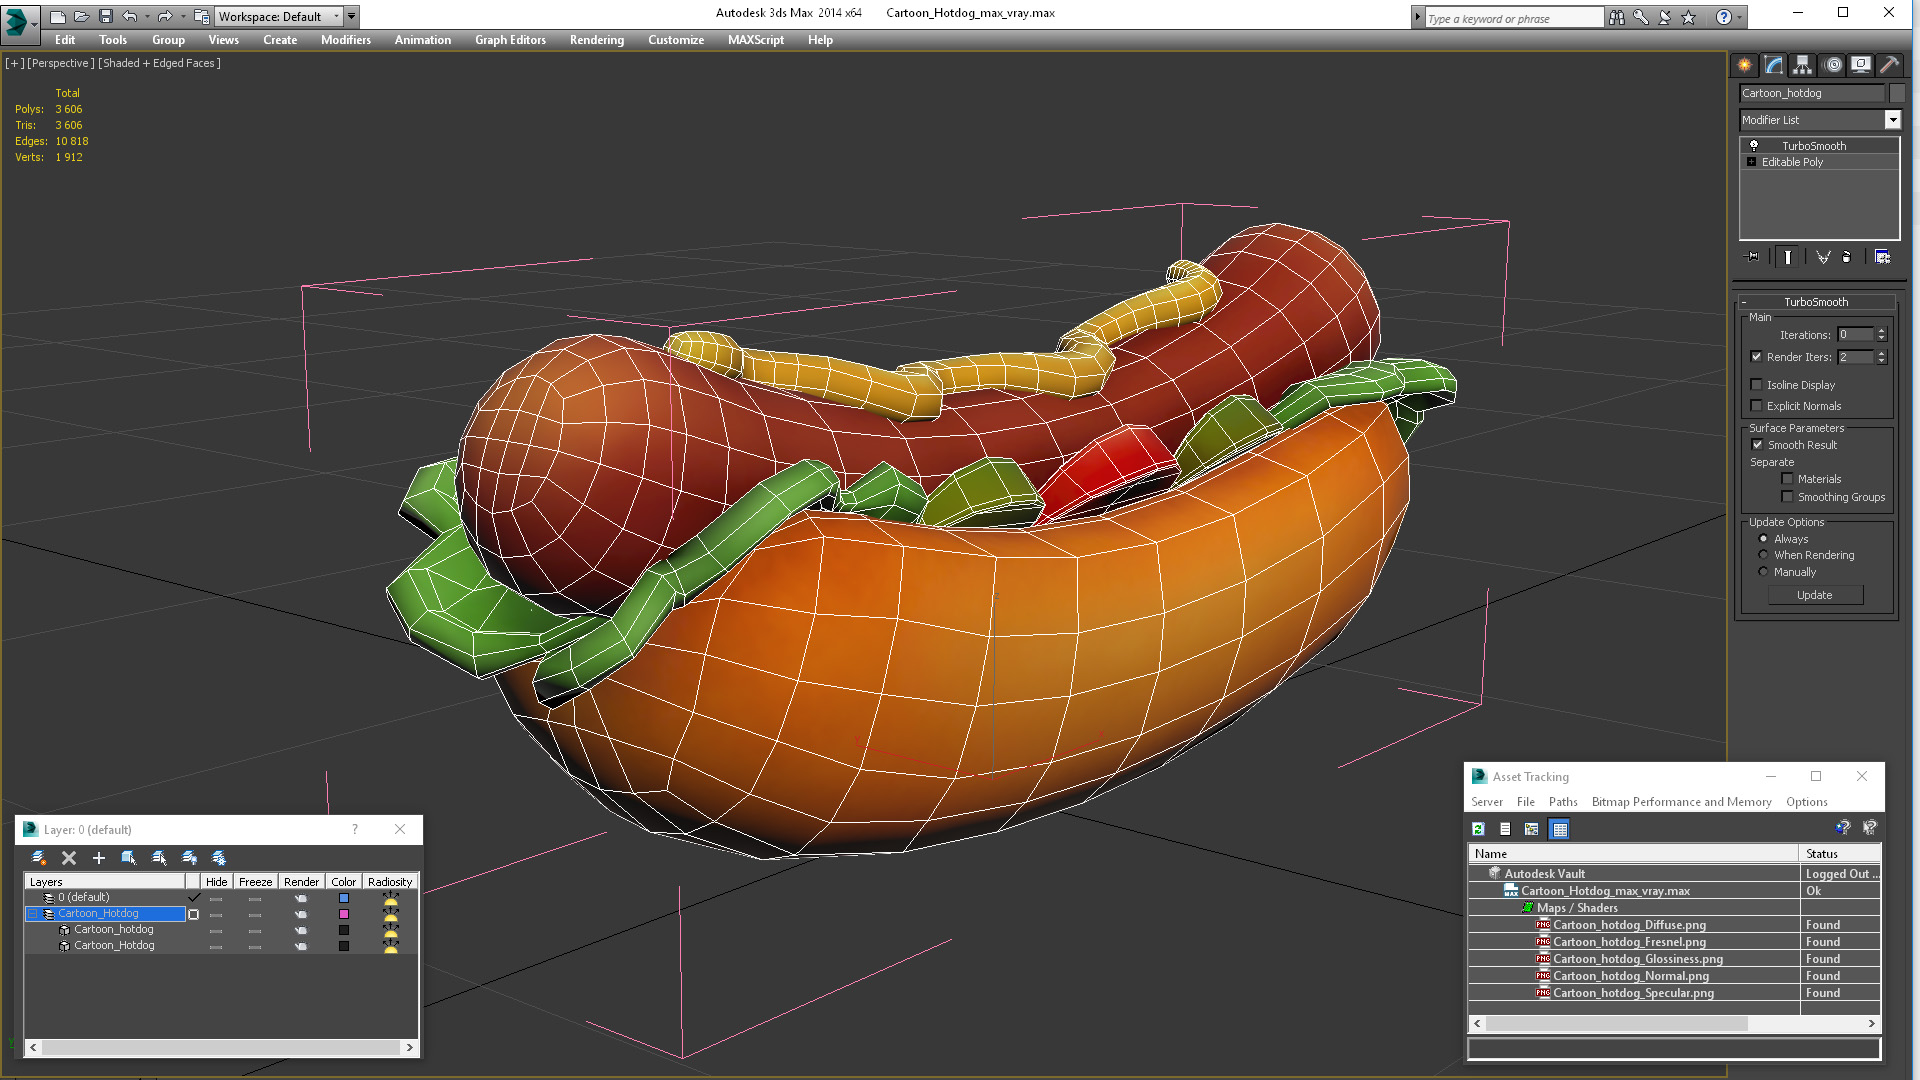Viewport: 1920px width, 1080px height.
Task: Enable Smooth Result surface parameter
Action: click(x=1756, y=444)
